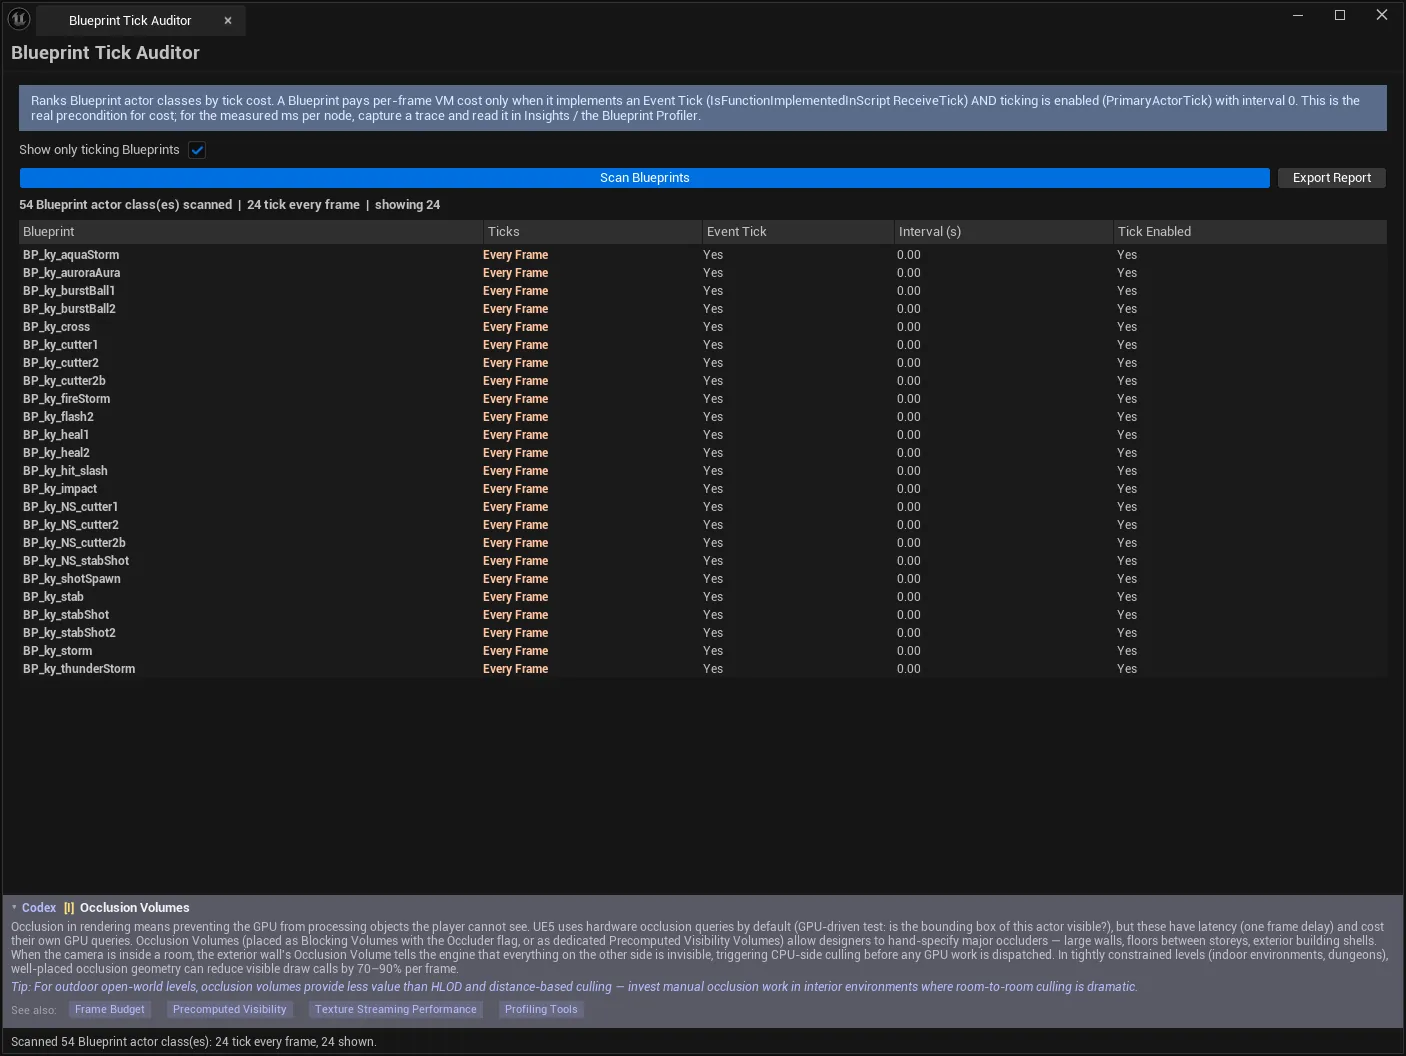Open the Precomputed Visibility see-also tag
This screenshot has width=1406, height=1056.
(230, 1010)
